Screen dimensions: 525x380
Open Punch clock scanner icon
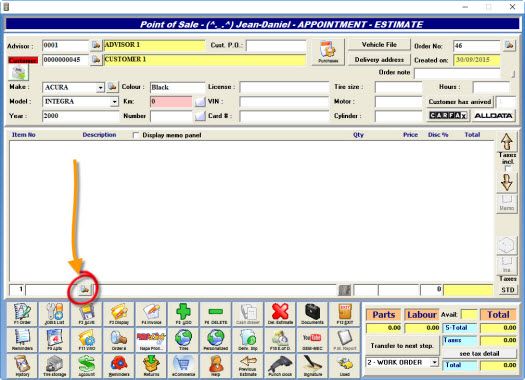click(x=280, y=366)
